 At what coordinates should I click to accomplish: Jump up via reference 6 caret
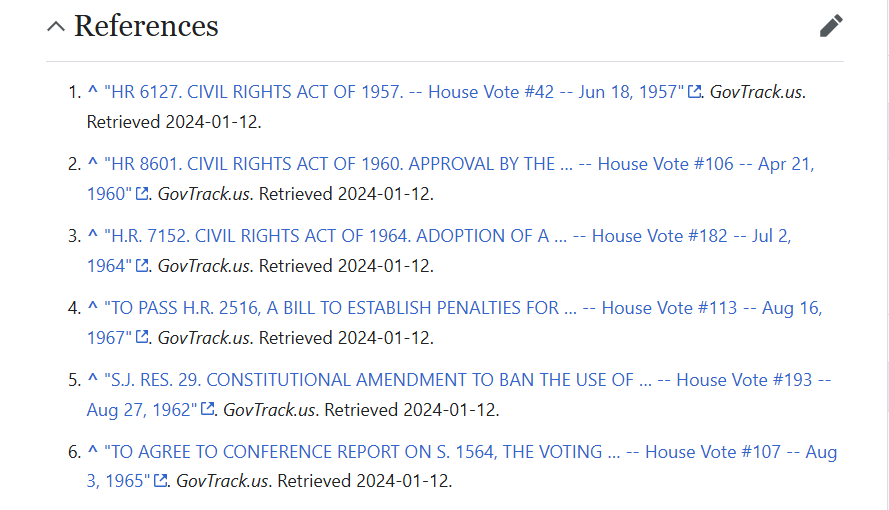point(93,450)
